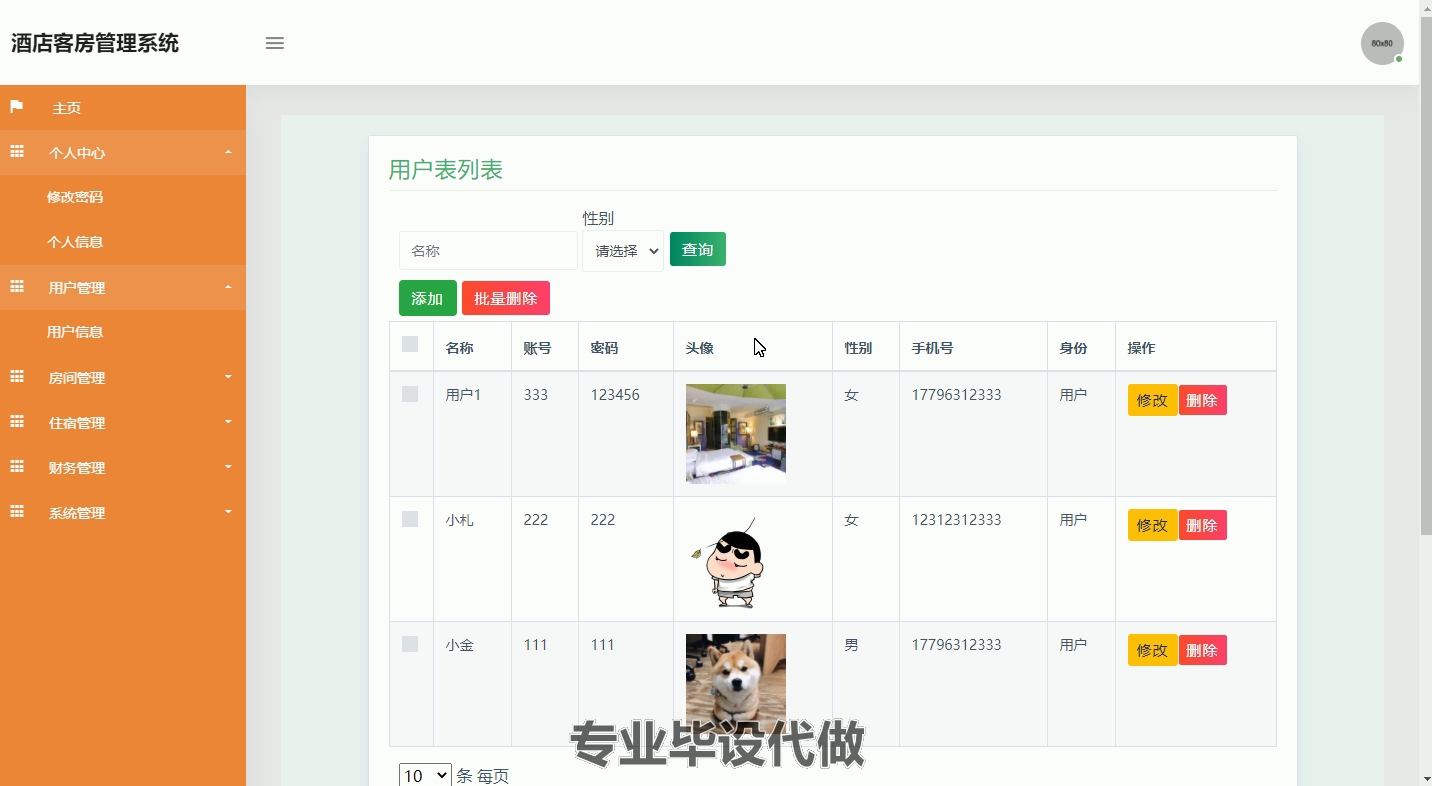Check the checkbox for 小札 row

(410, 519)
